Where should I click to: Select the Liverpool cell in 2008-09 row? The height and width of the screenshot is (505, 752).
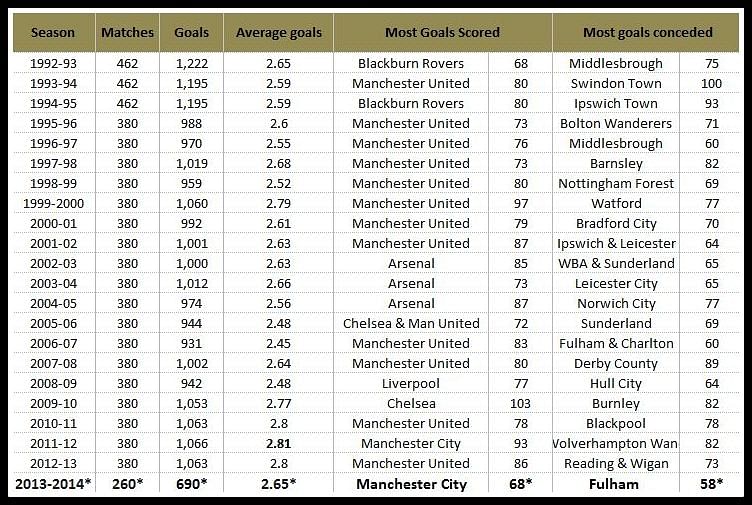(411, 384)
